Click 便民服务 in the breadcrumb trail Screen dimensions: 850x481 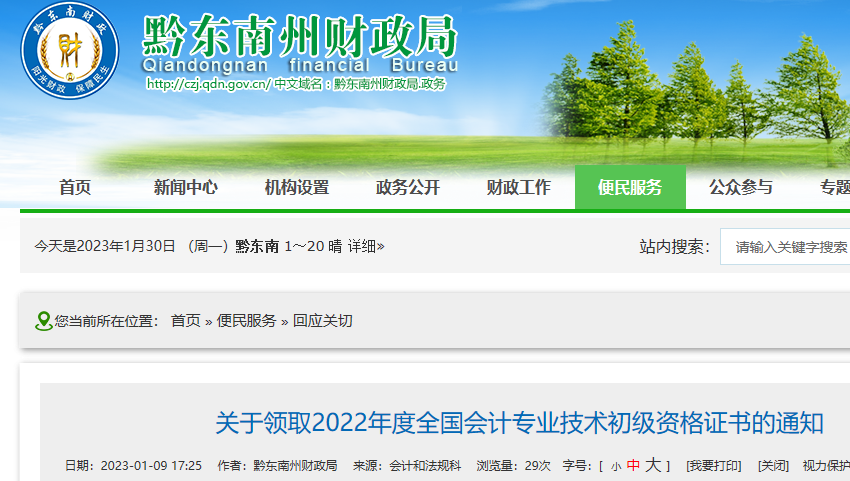click(x=247, y=320)
